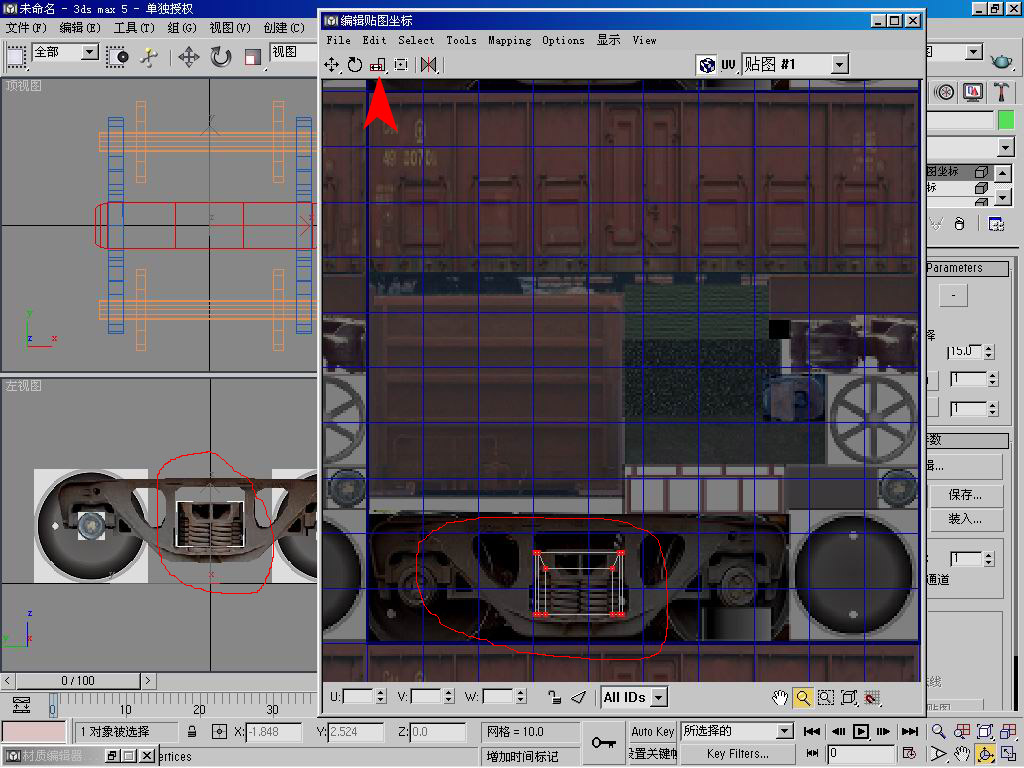The height and width of the screenshot is (768, 1024).
Task: Open the Tools menu in UV editor
Action: 461,40
